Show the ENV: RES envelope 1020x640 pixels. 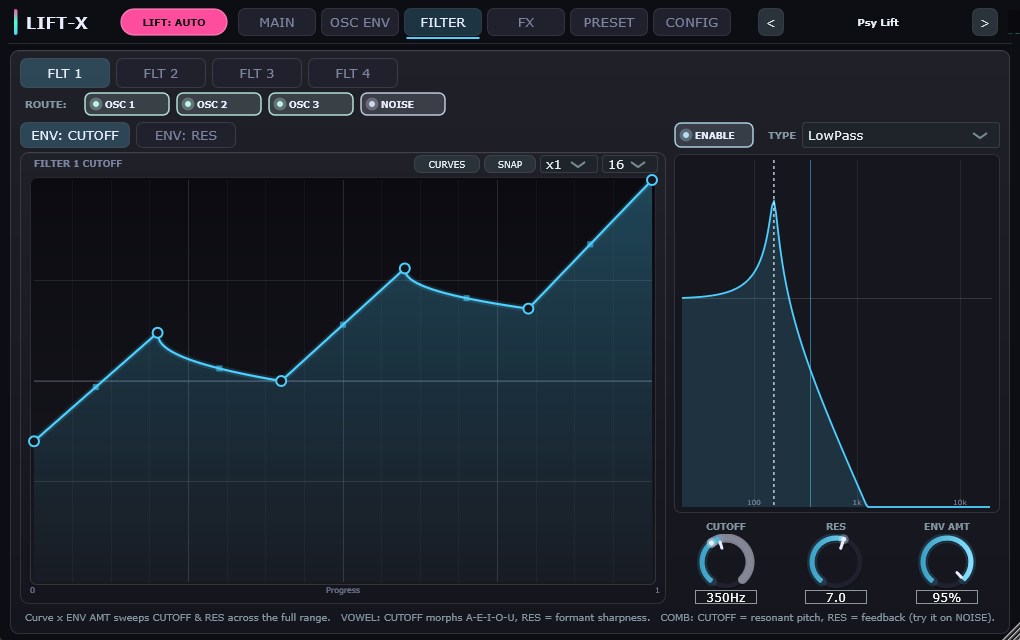185,135
